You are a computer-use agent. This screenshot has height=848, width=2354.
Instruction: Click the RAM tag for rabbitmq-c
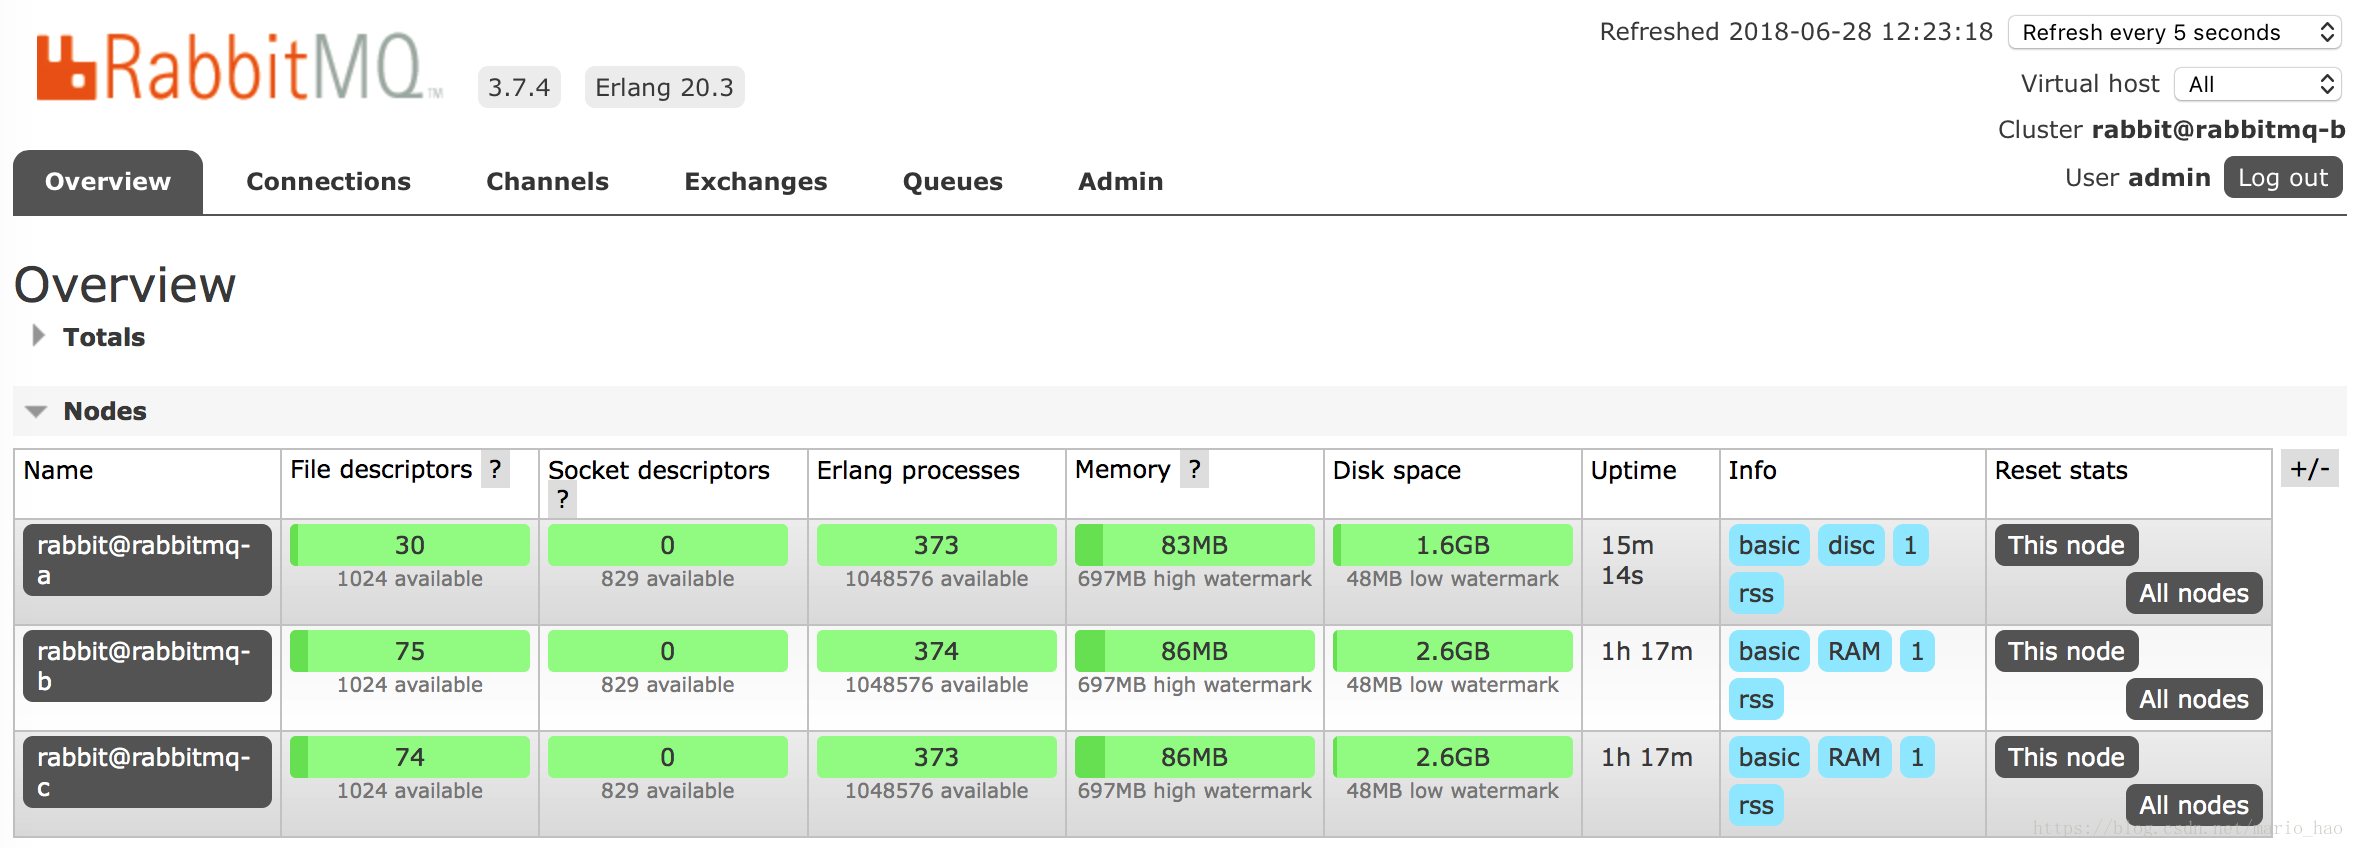[1854, 757]
